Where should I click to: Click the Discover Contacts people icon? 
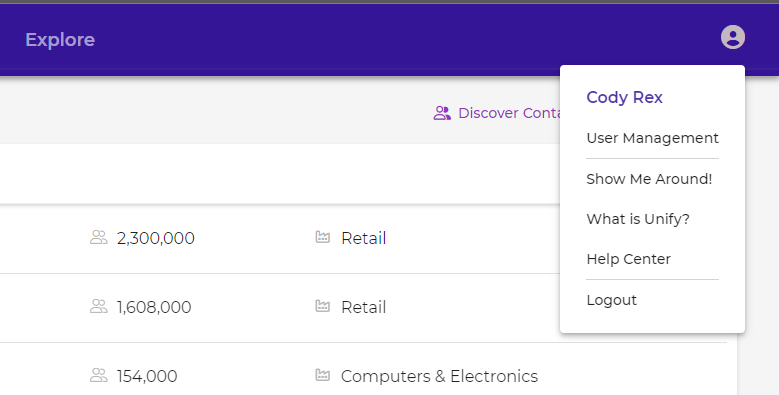442,113
